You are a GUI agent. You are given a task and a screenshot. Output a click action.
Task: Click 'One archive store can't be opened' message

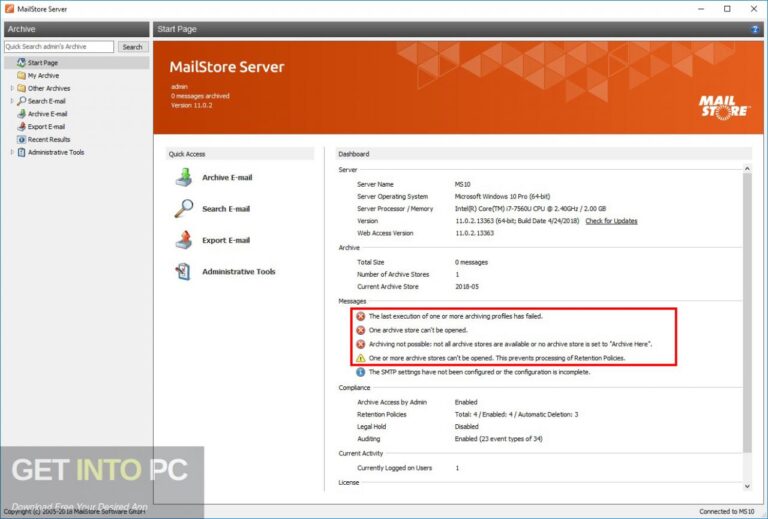pyautogui.click(x=418, y=330)
